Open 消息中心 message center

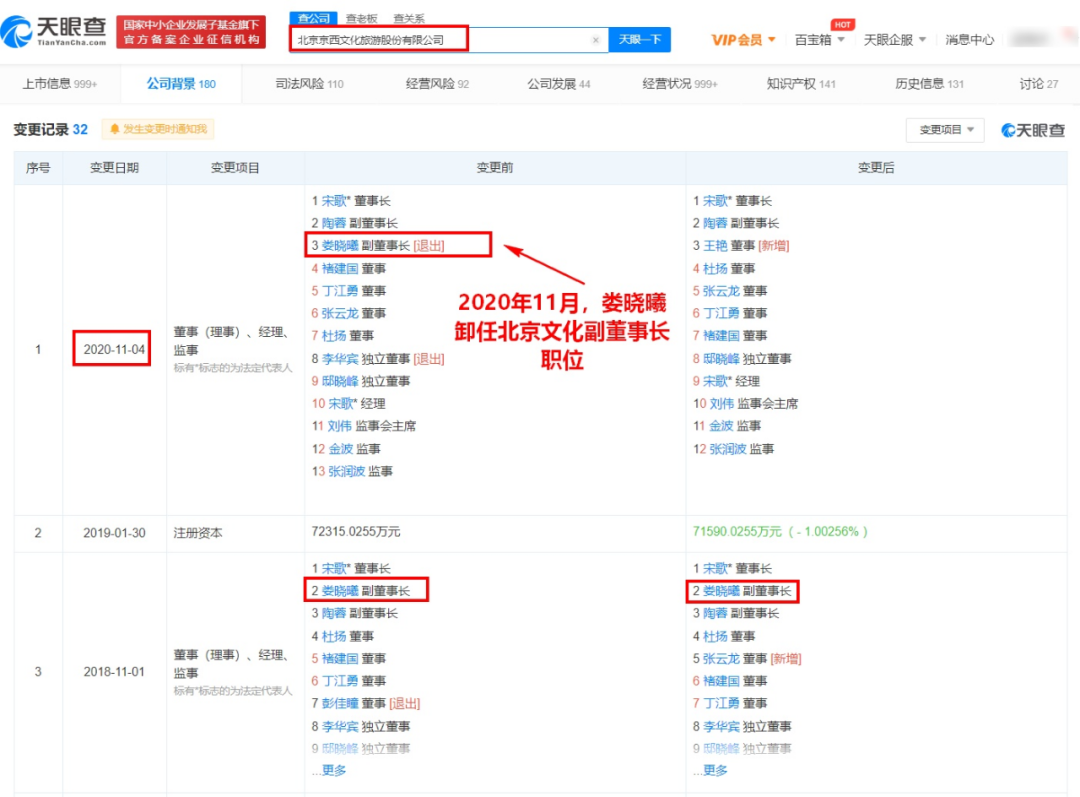969,40
